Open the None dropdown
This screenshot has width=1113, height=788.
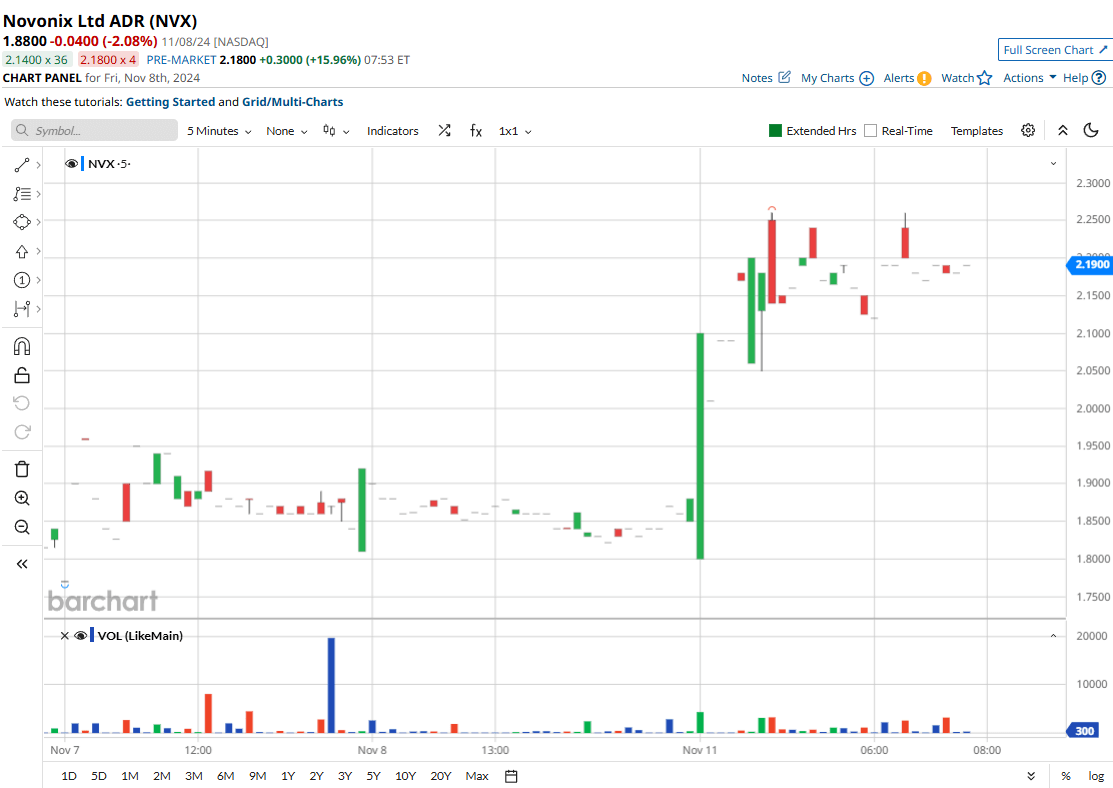[x=287, y=131]
